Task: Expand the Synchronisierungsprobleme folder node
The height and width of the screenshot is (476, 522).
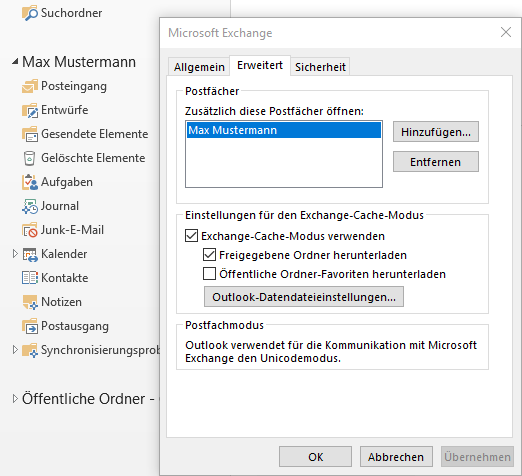Action: pos(15,350)
